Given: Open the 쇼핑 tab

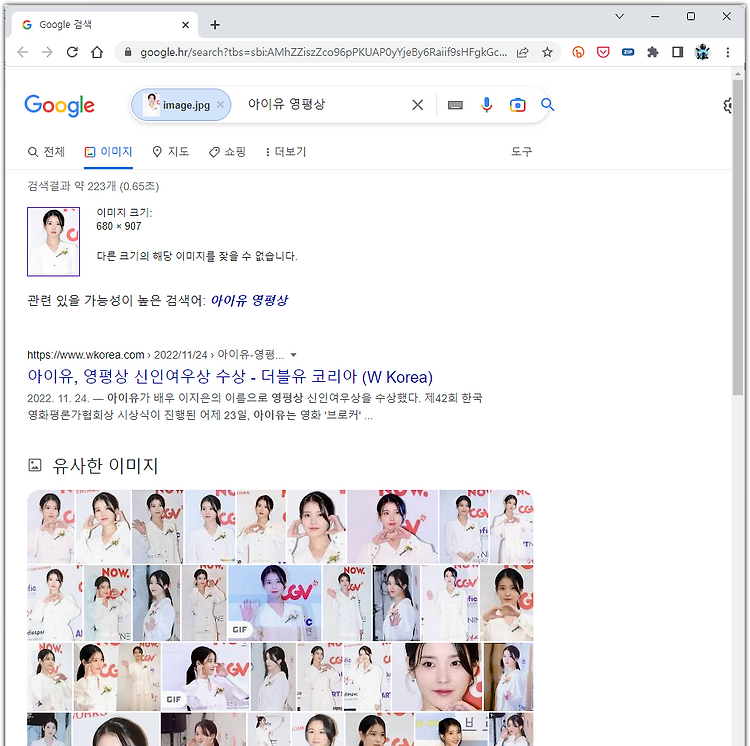Looking at the screenshot, I should tap(227, 152).
